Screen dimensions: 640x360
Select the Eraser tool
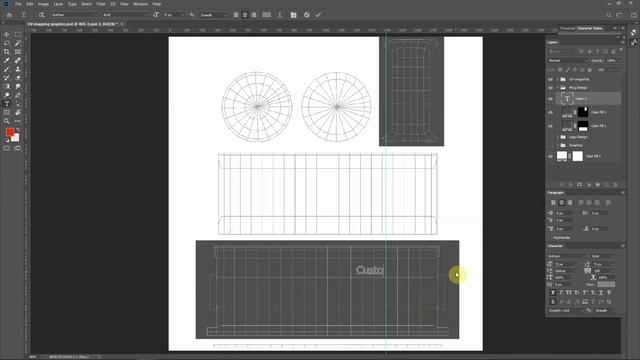18,78
